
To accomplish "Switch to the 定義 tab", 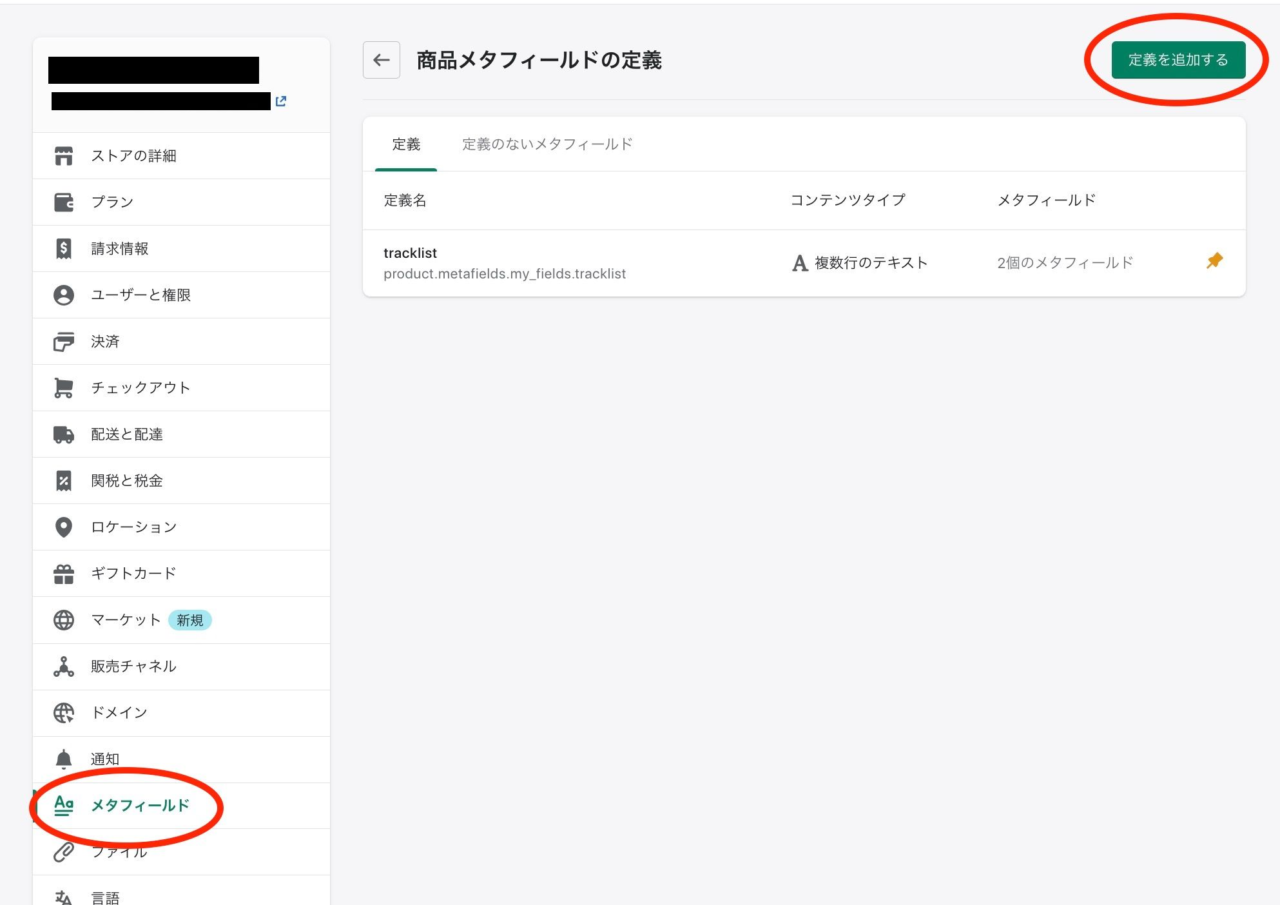I will 406,144.
